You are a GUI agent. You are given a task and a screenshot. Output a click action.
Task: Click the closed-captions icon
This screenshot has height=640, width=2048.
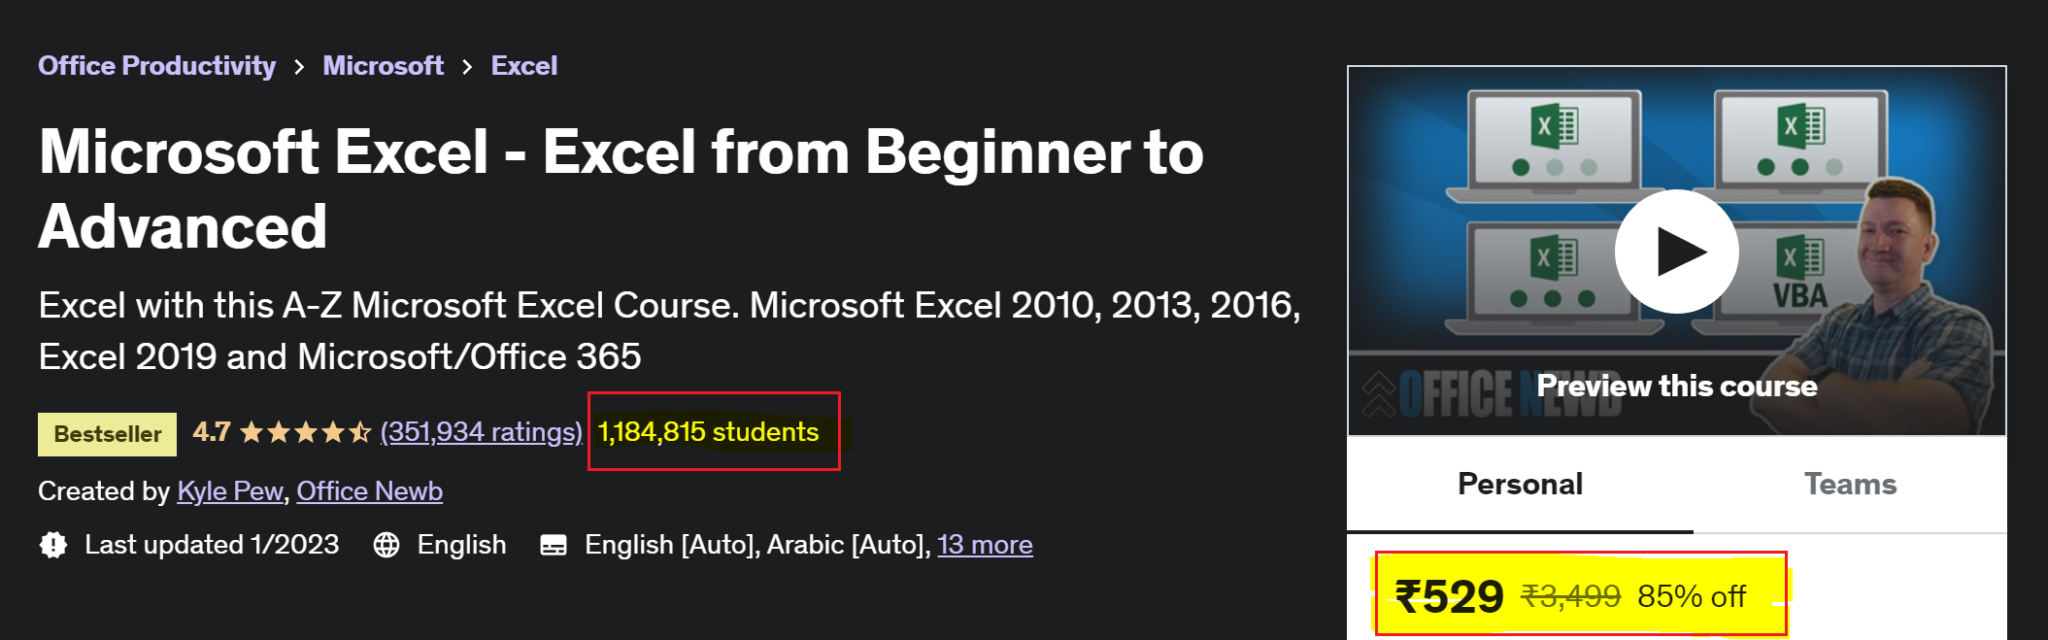point(553,545)
